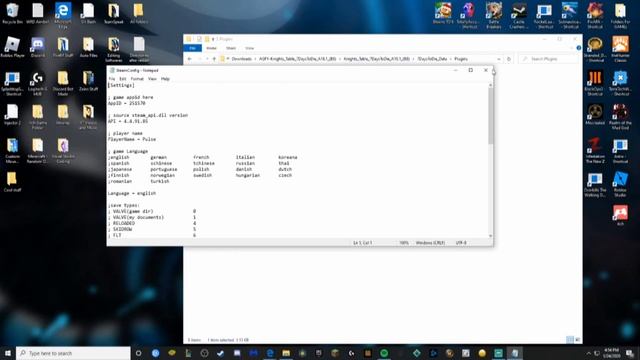Open the Infestation The New Z shortcut

click(x=595, y=151)
